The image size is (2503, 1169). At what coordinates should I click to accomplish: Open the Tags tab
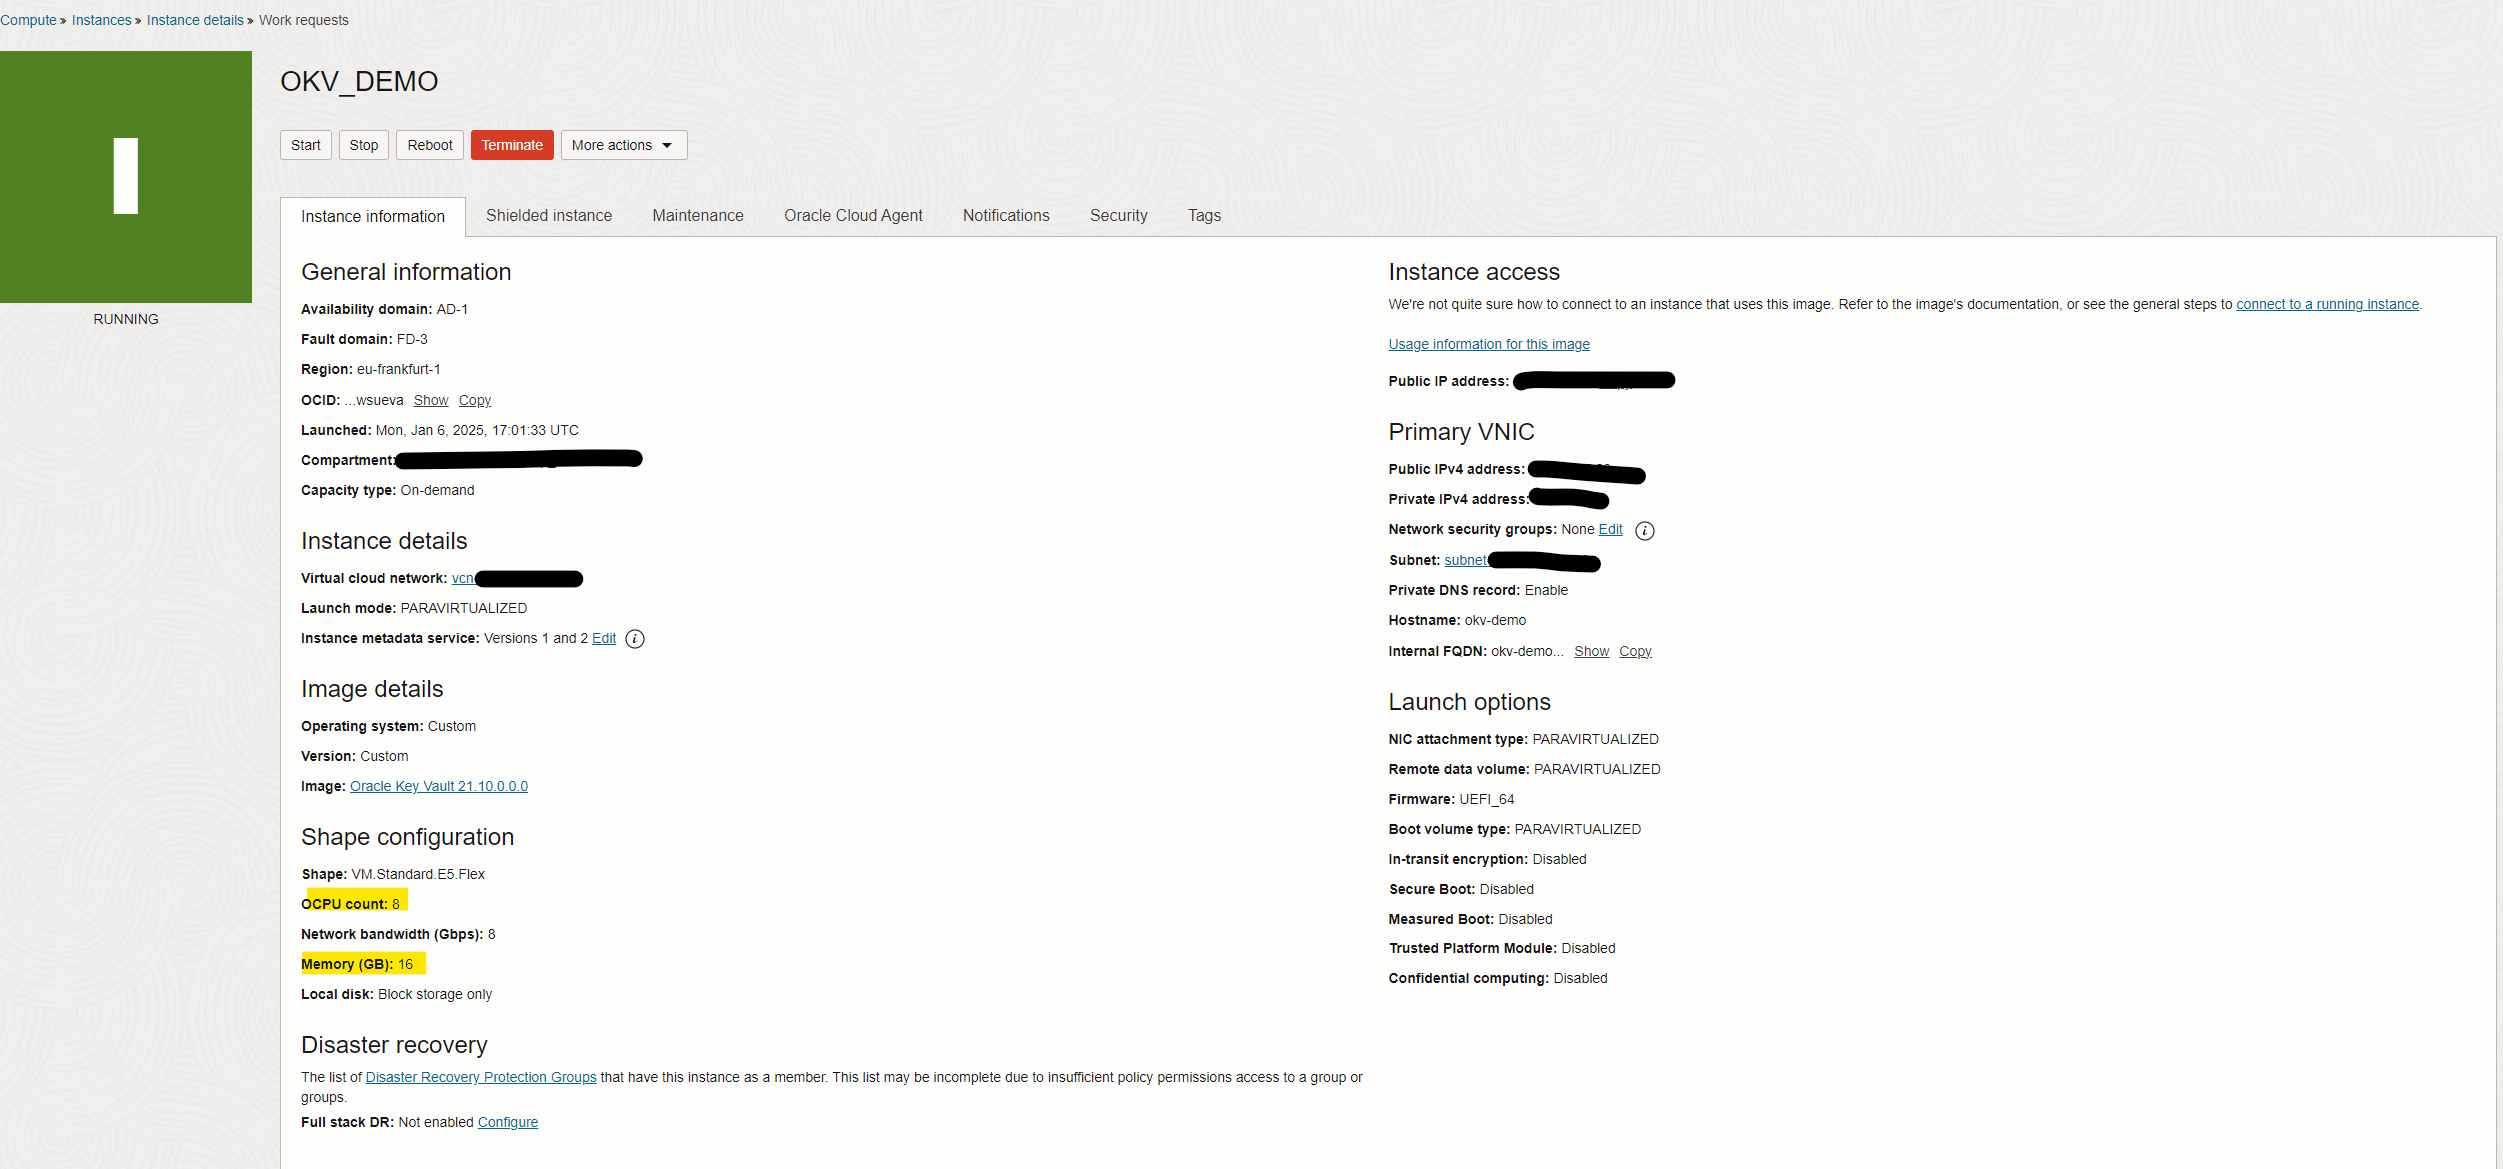tap(1203, 216)
